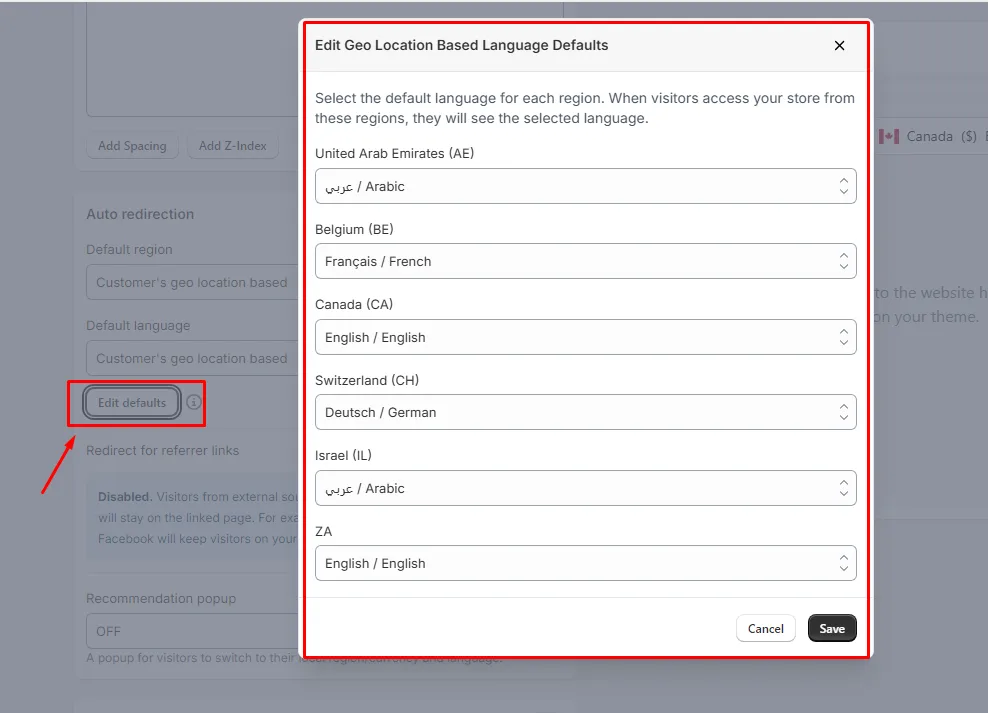Click the Add Spacing button

132,146
